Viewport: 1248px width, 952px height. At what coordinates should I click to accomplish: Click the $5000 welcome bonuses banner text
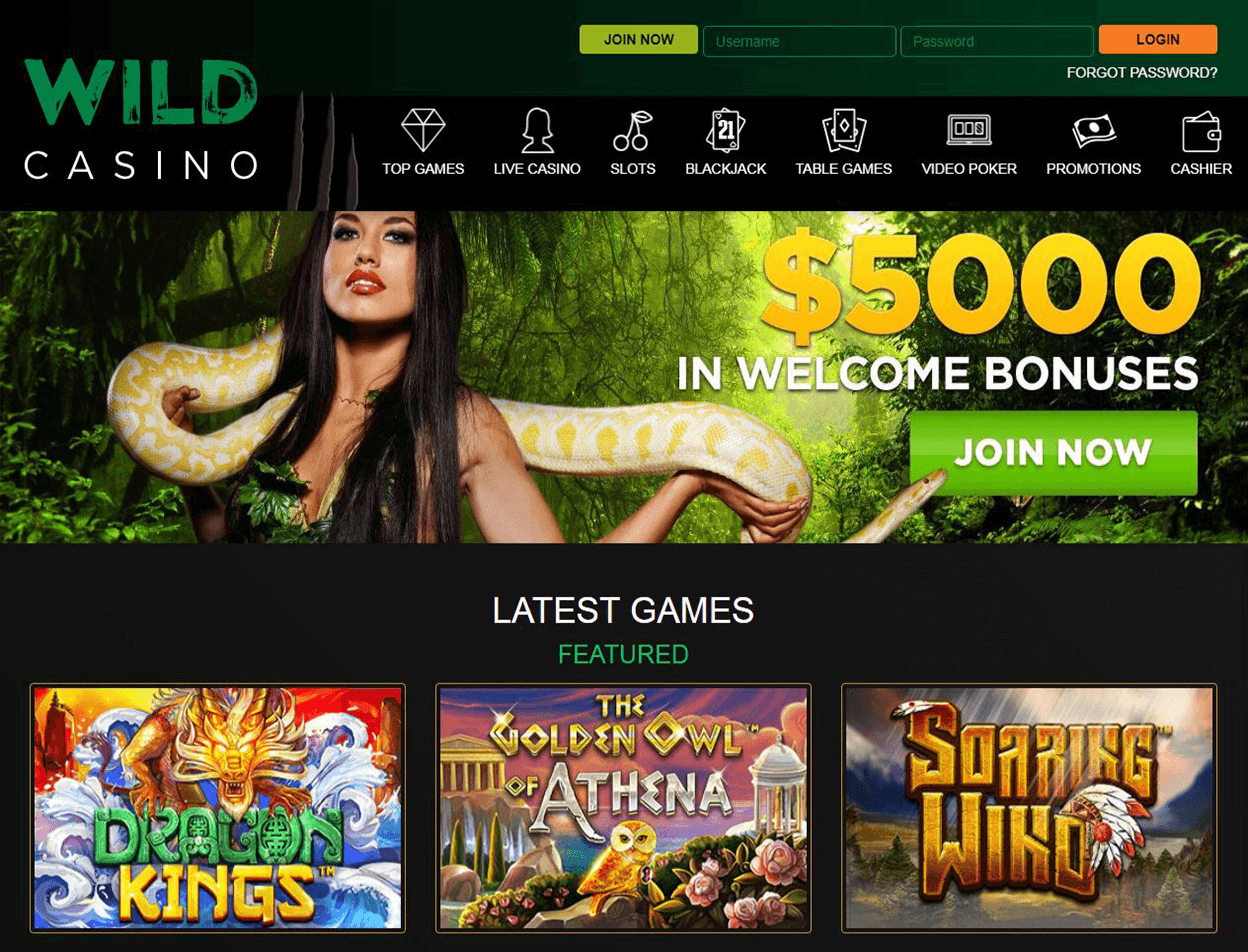(x=938, y=315)
